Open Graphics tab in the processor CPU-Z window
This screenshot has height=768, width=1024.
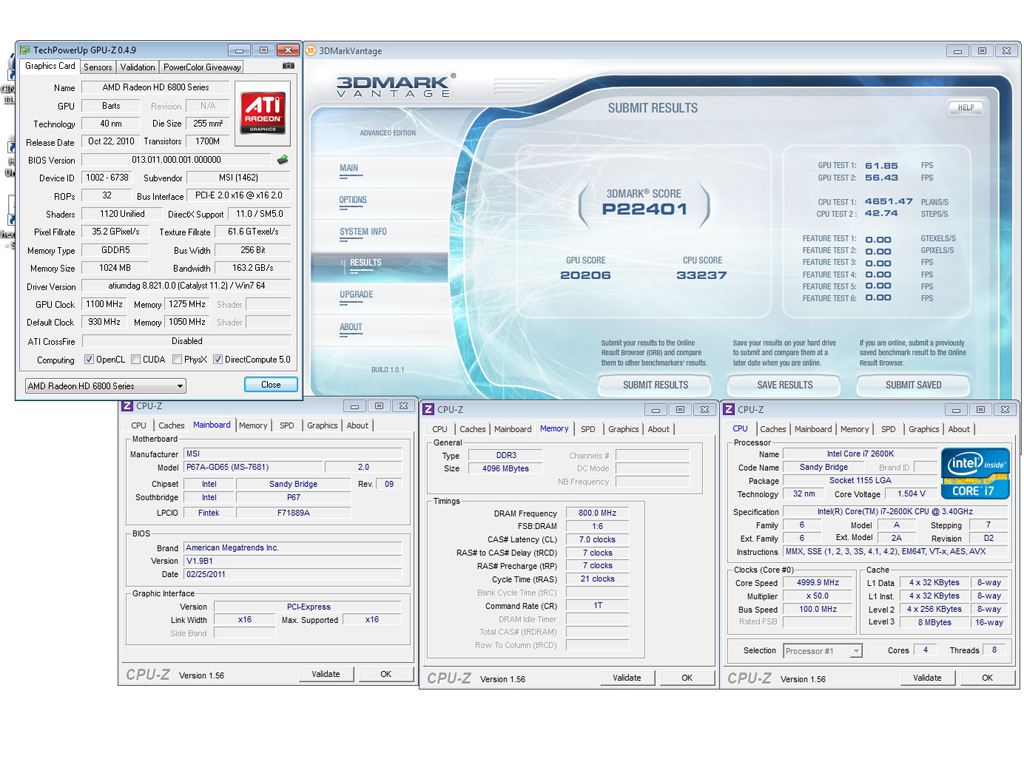click(x=923, y=430)
